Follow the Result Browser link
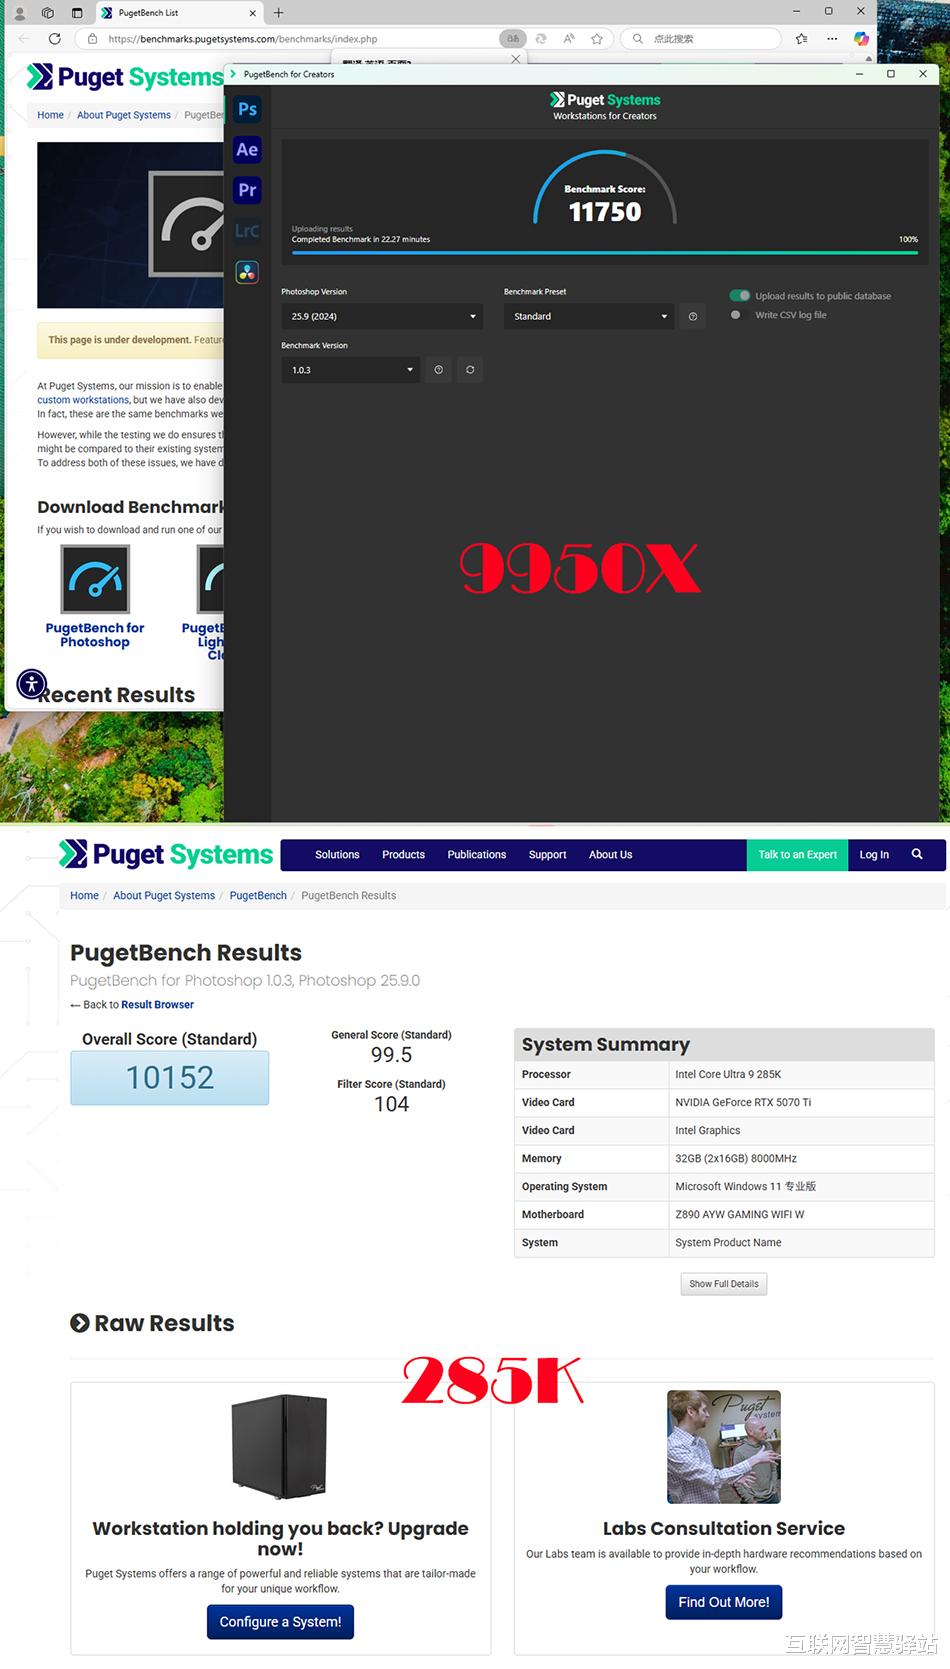This screenshot has width=950, height=1669. tap(158, 1005)
